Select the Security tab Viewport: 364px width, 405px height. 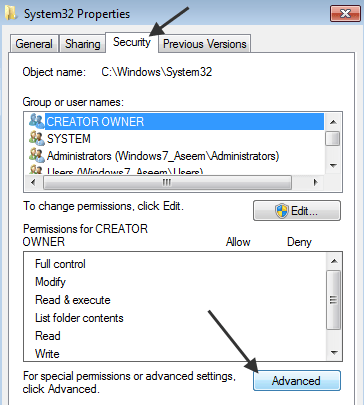(x=132, y=42)
